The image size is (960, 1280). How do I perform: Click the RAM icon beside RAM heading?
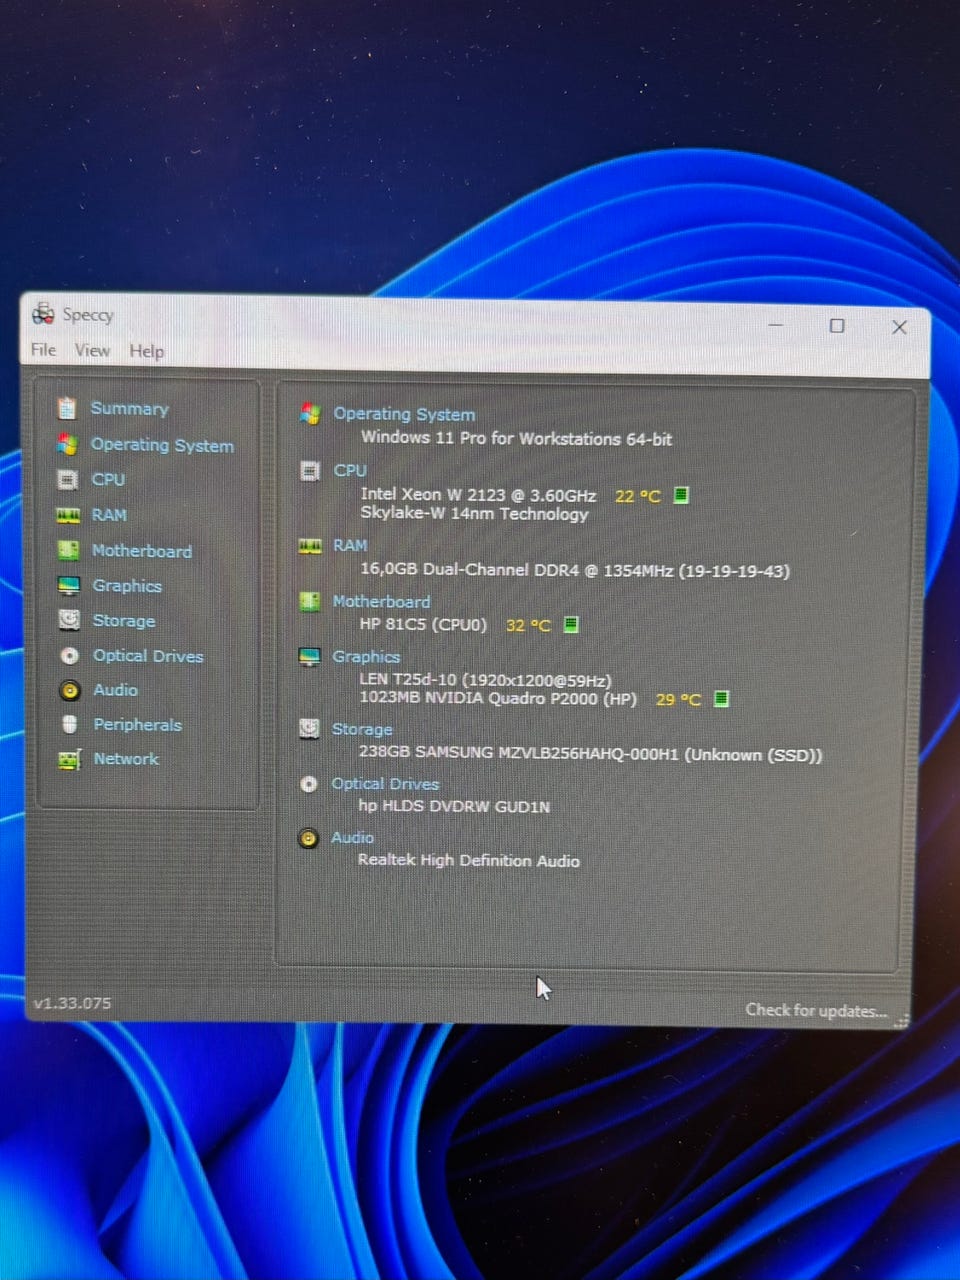pyautogui.click(x=310, y=546)
